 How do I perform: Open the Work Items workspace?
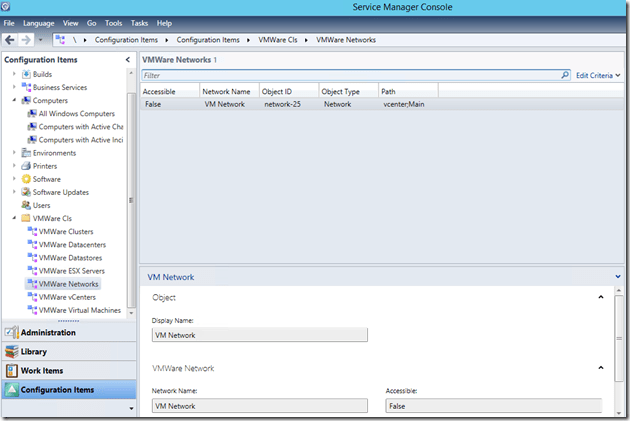(x=43, y=371)
